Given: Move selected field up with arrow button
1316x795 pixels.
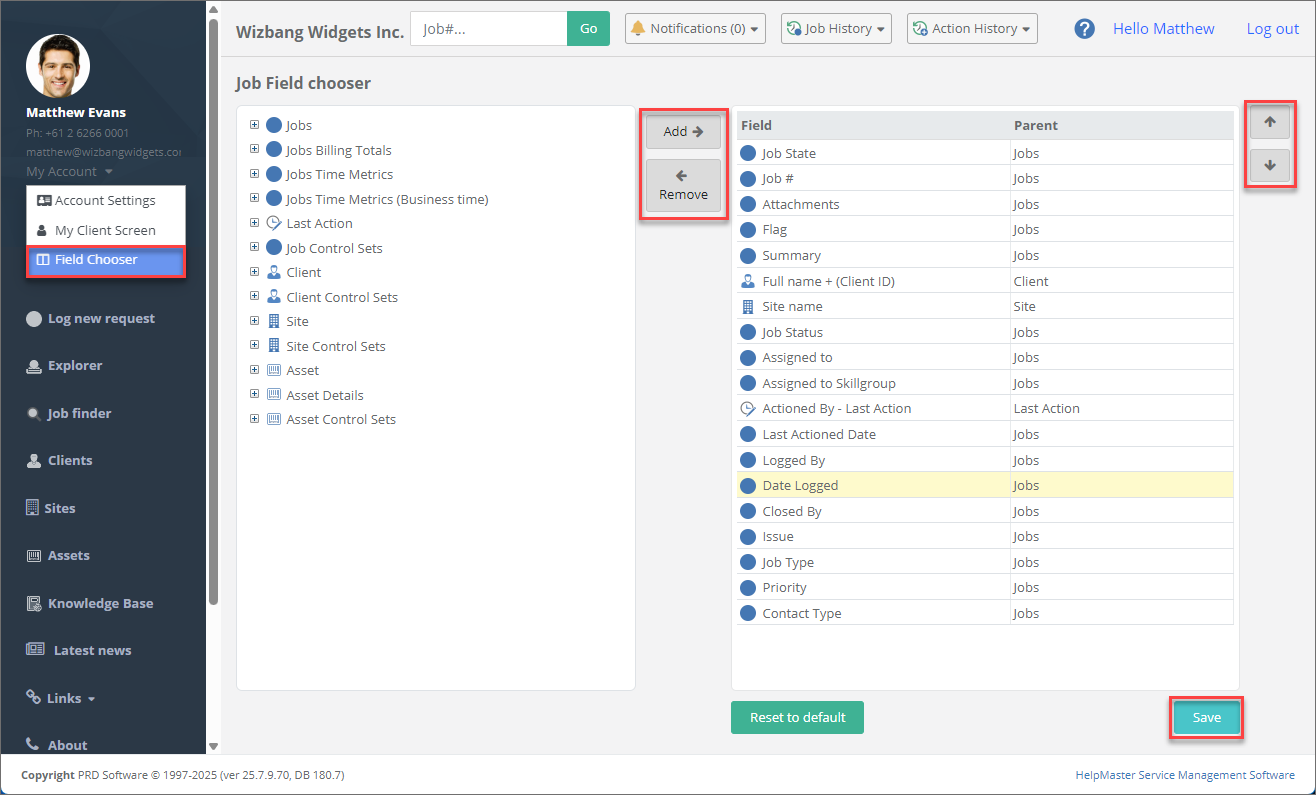Looking at the screenshot, I should point(1270,121).
